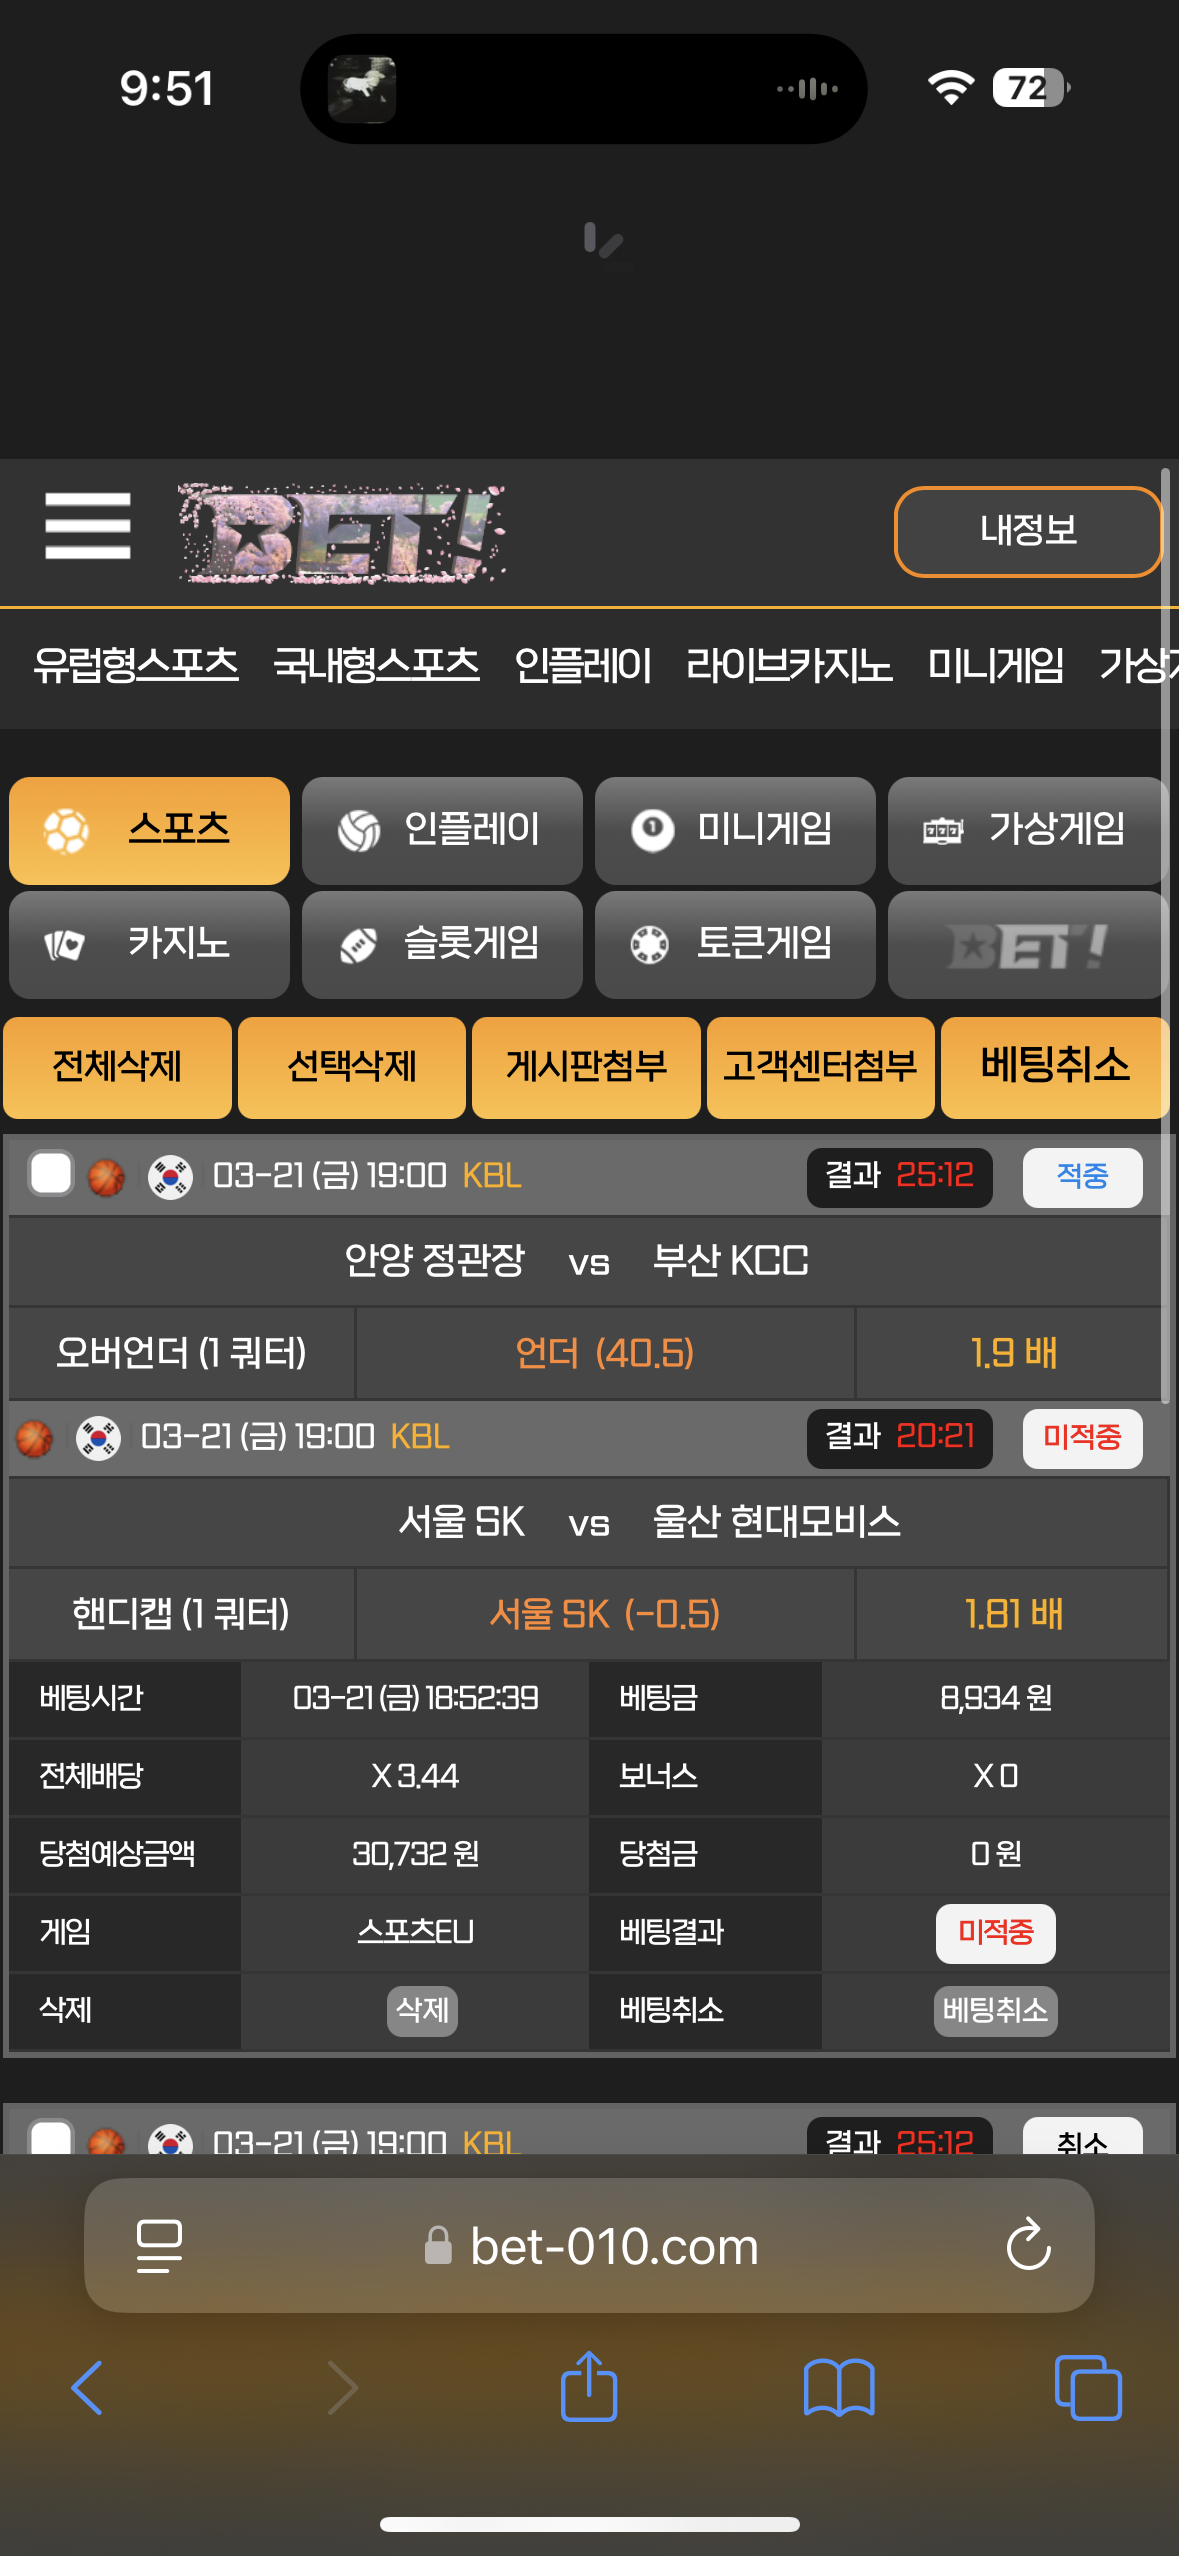The width and height of the screenshot is (1179, 2556).
Task: Check the box beside first KBL bet
Action: 51,1174
